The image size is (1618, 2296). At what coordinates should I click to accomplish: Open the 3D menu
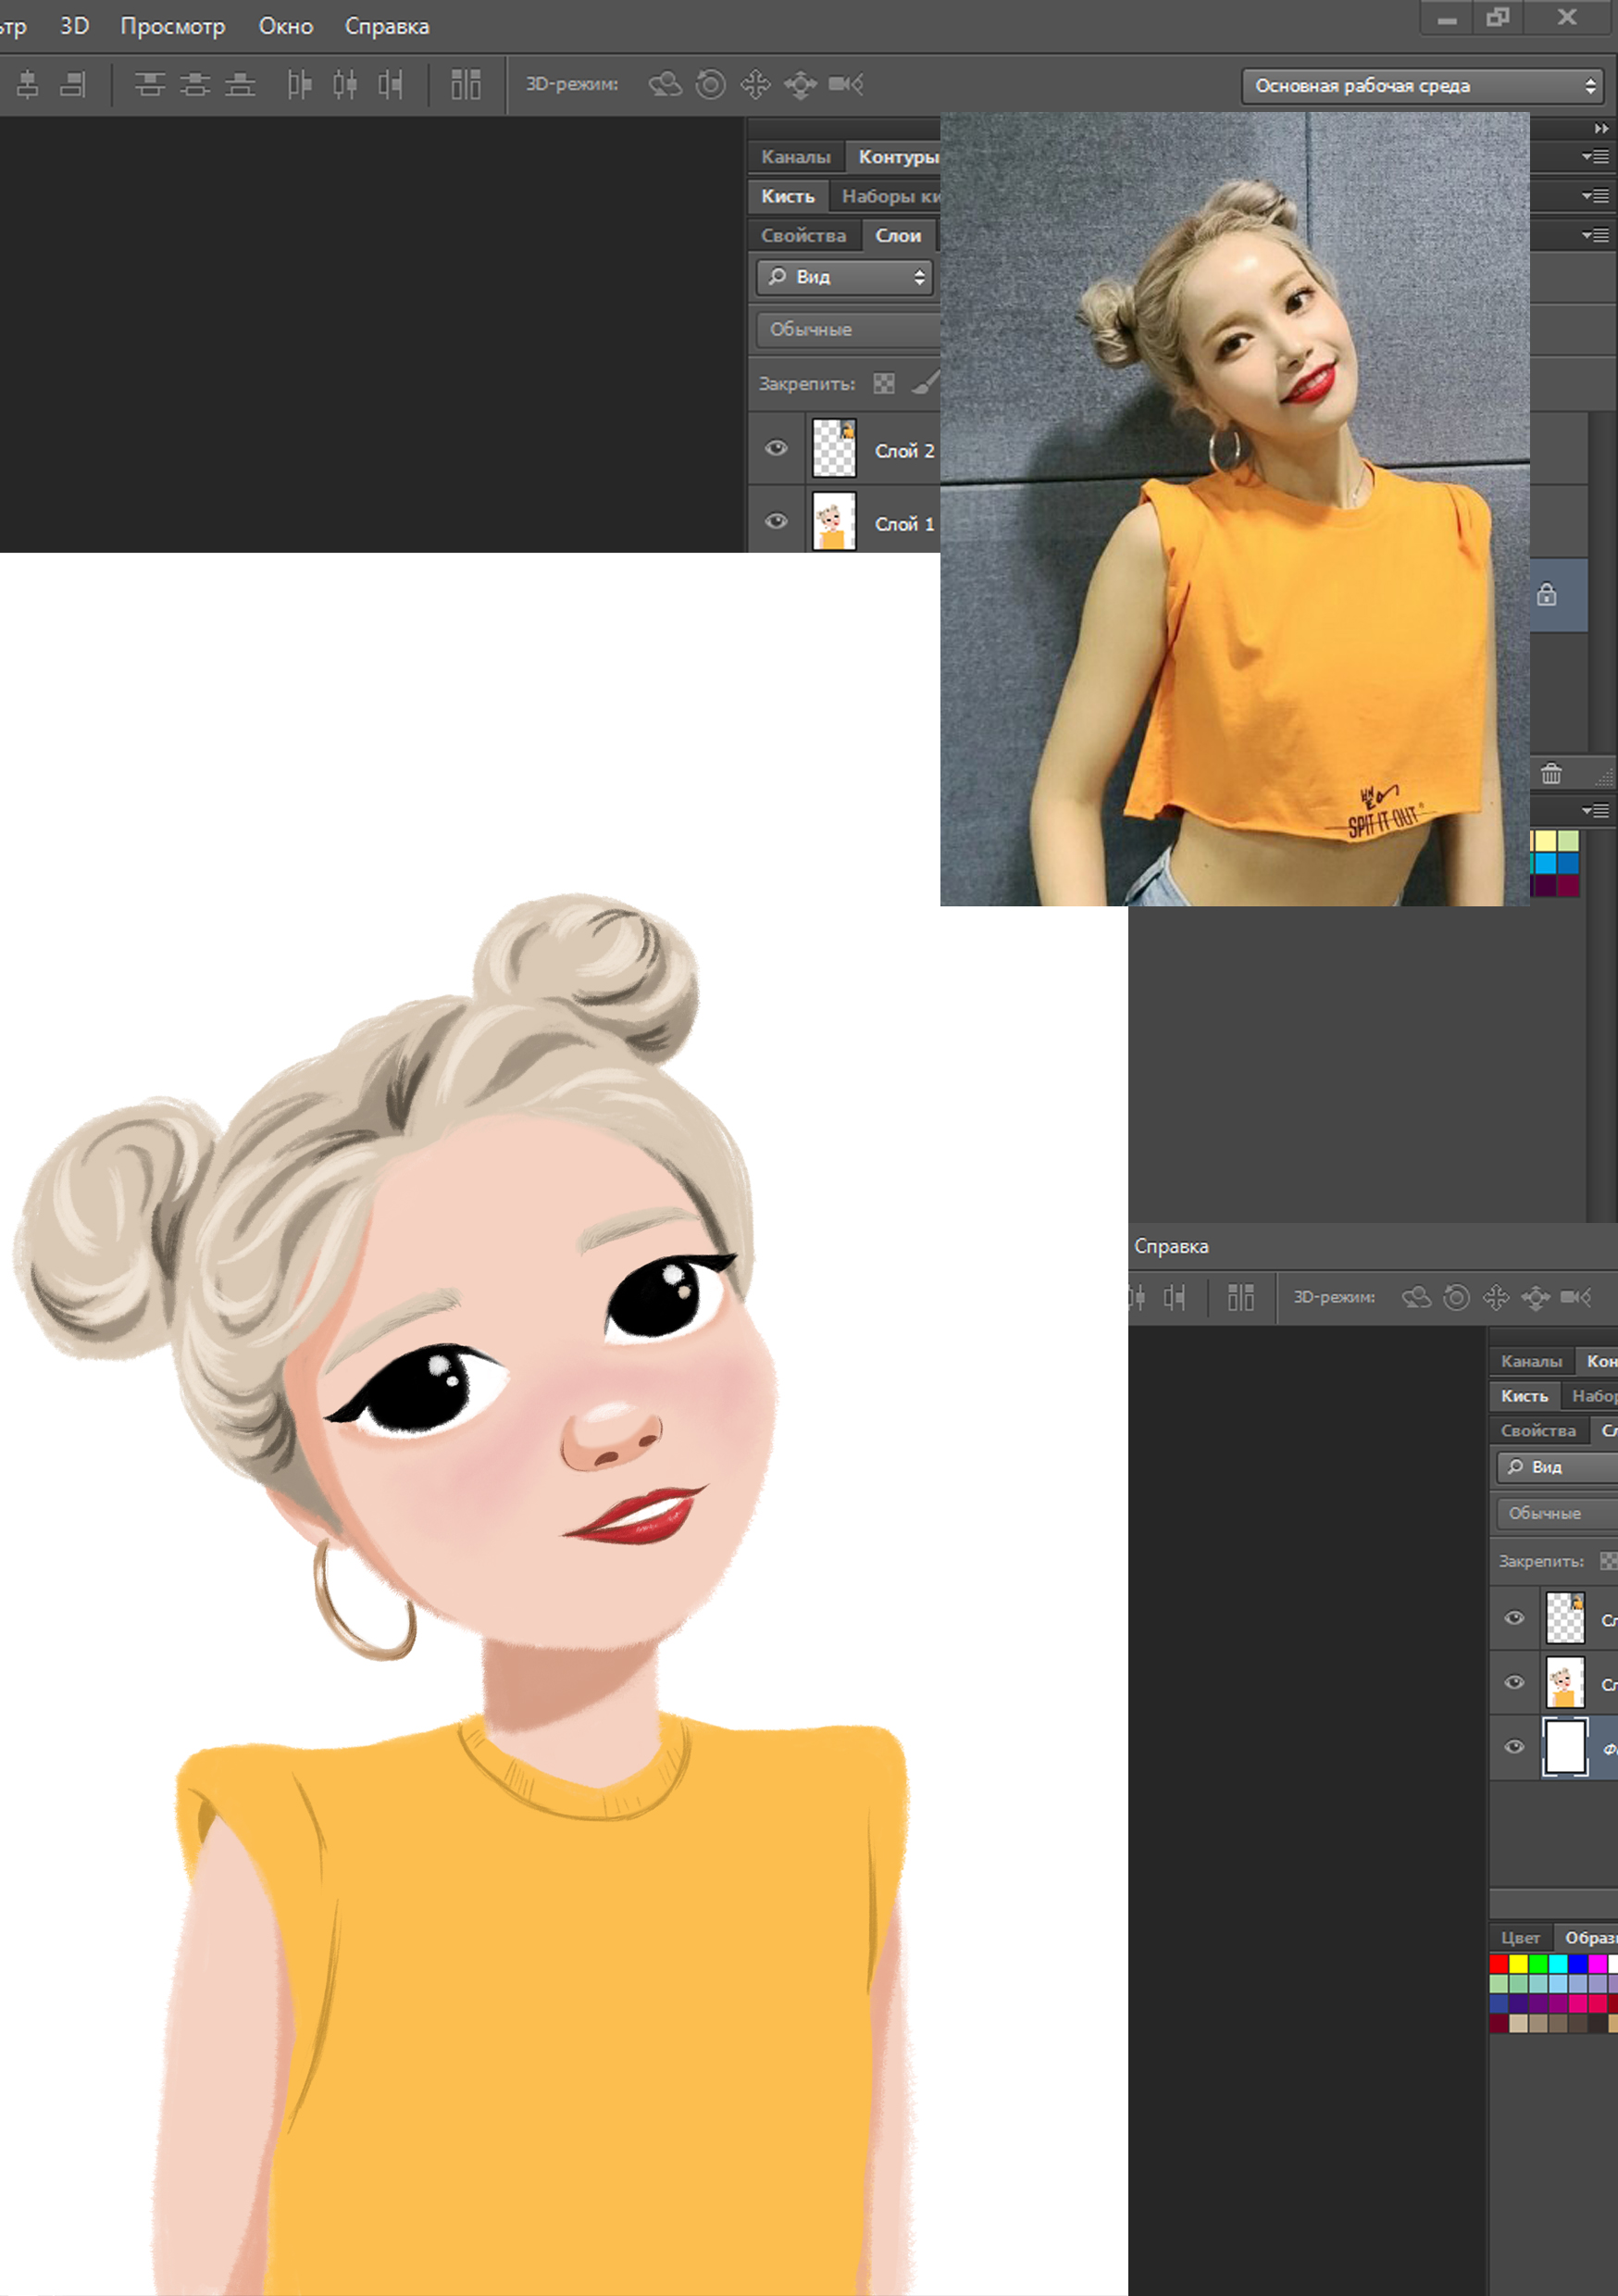pyautogui.click(x=74, y=26)
